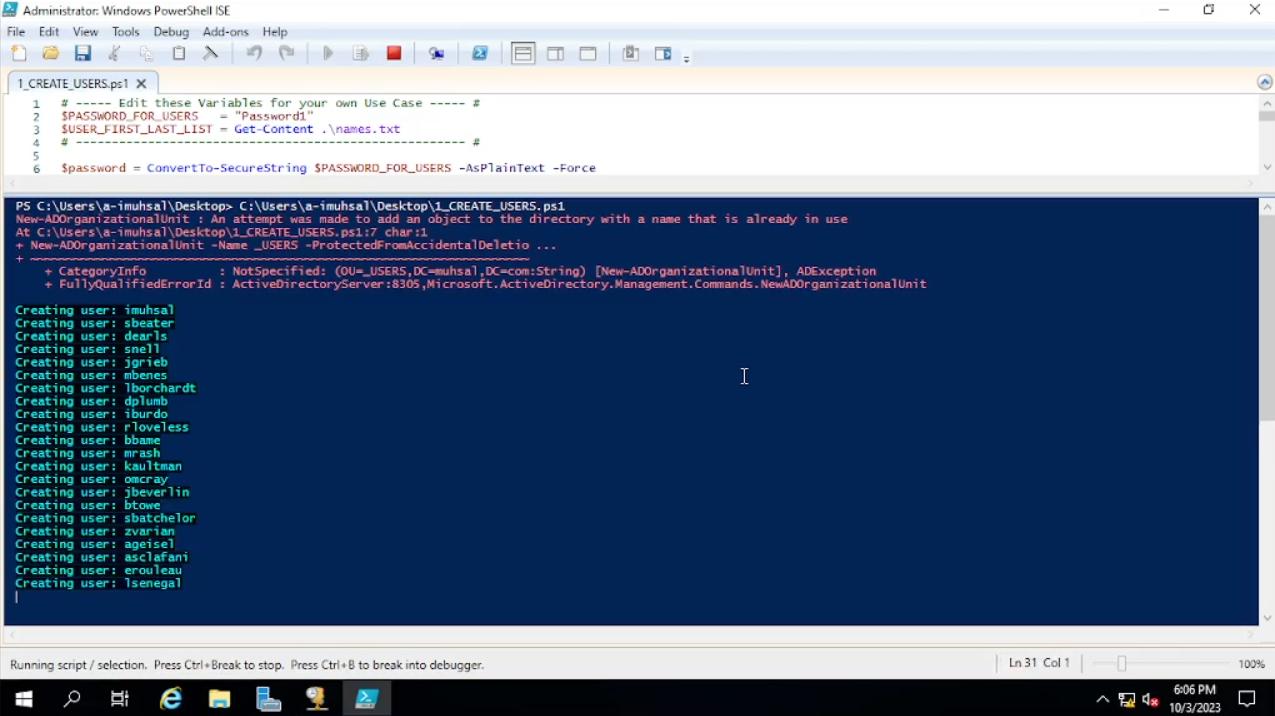Select the 1_CREATE_USERS.ps1 script tab

pyautogui.click(x=72, y=84)
